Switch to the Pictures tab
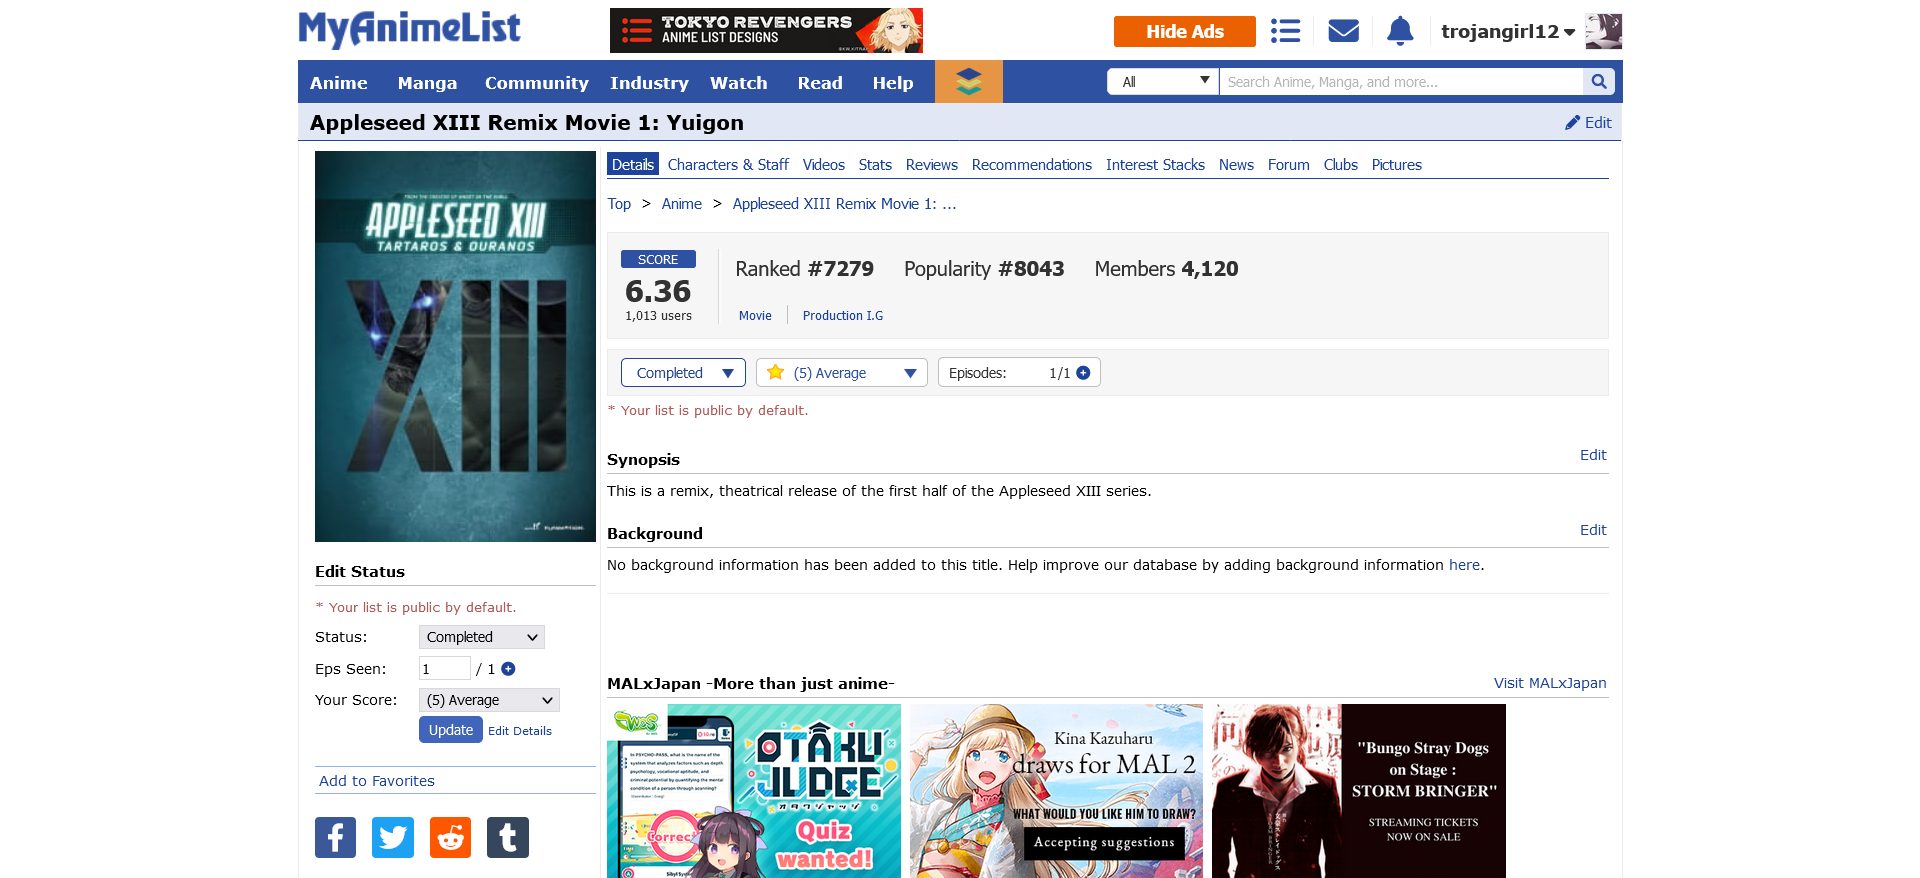Viewport: 1920px width, 878px height. coord(1396,165)
